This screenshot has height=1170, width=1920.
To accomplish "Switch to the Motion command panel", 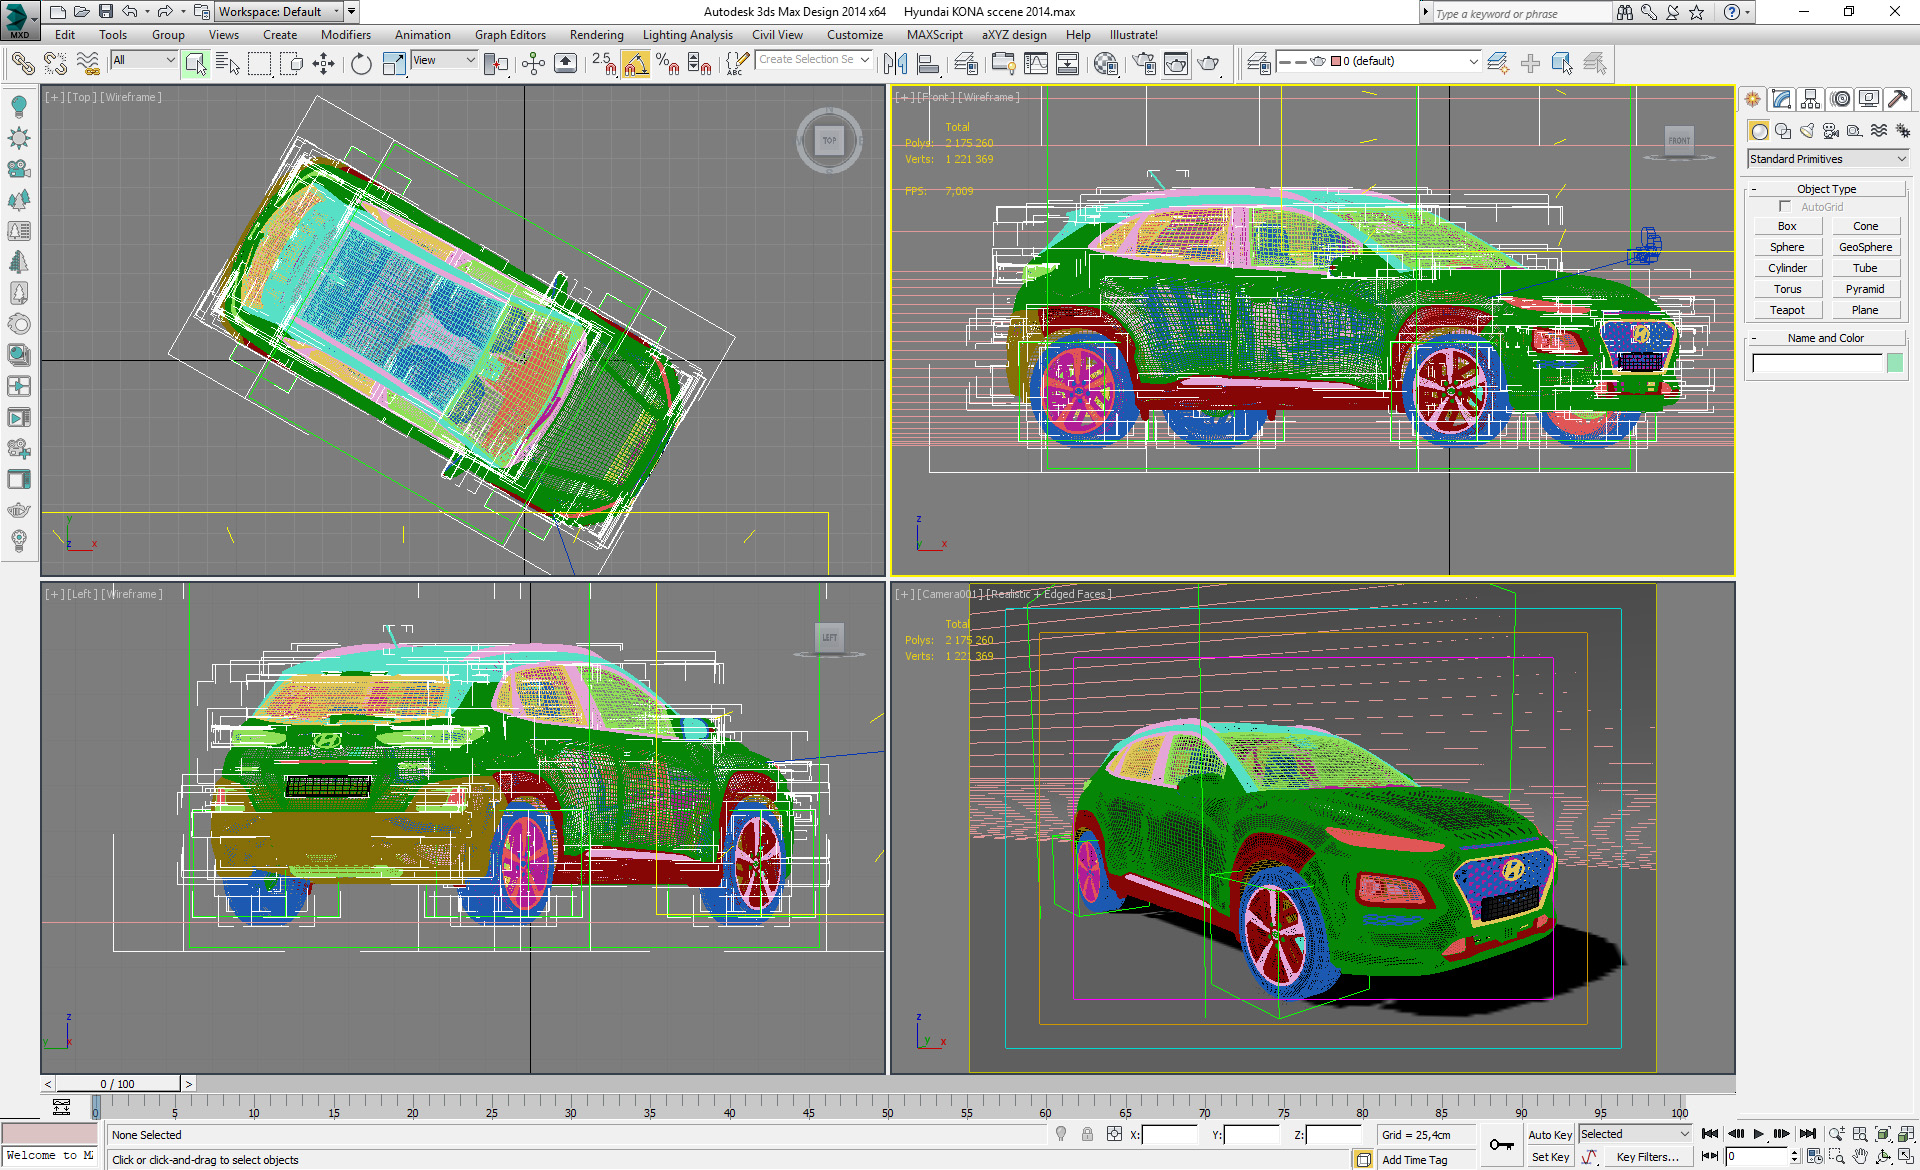I will click(x=1840, y=99).
